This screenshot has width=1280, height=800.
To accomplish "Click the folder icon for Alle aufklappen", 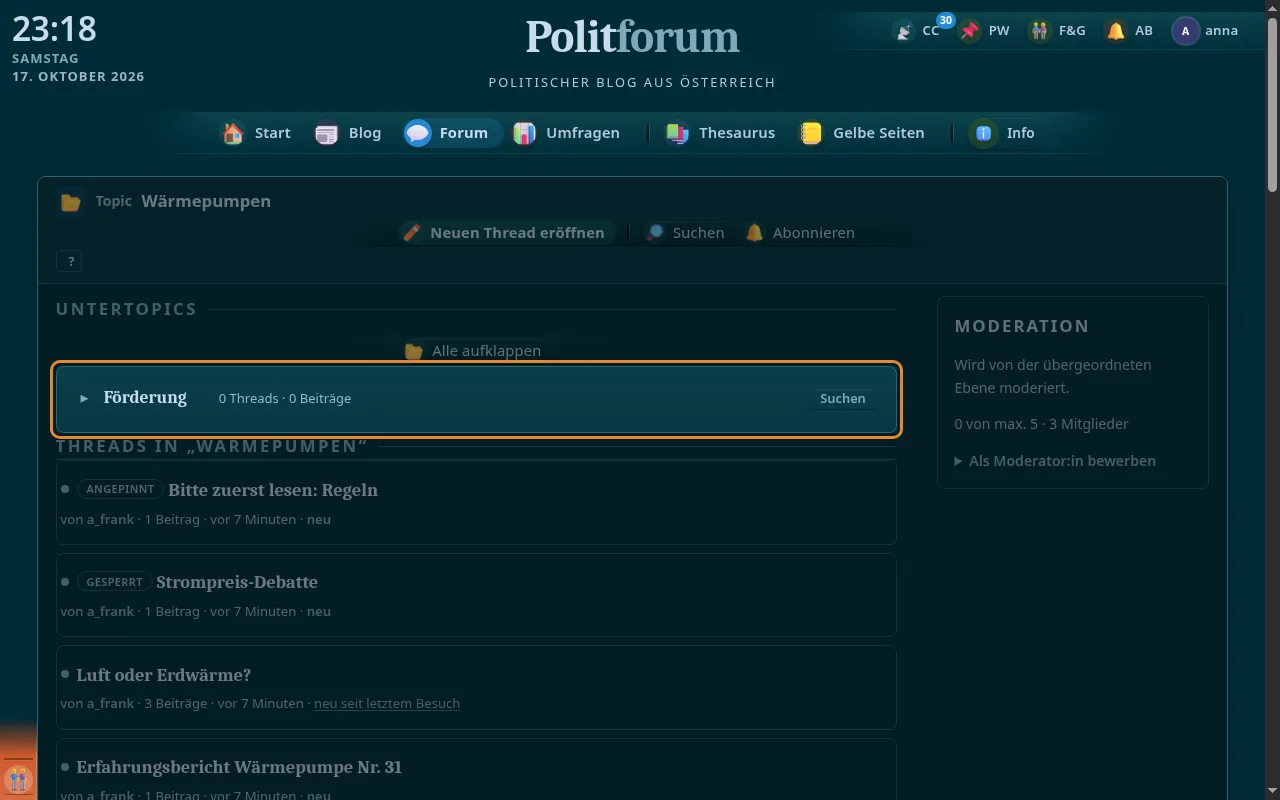I will (414, 351).
